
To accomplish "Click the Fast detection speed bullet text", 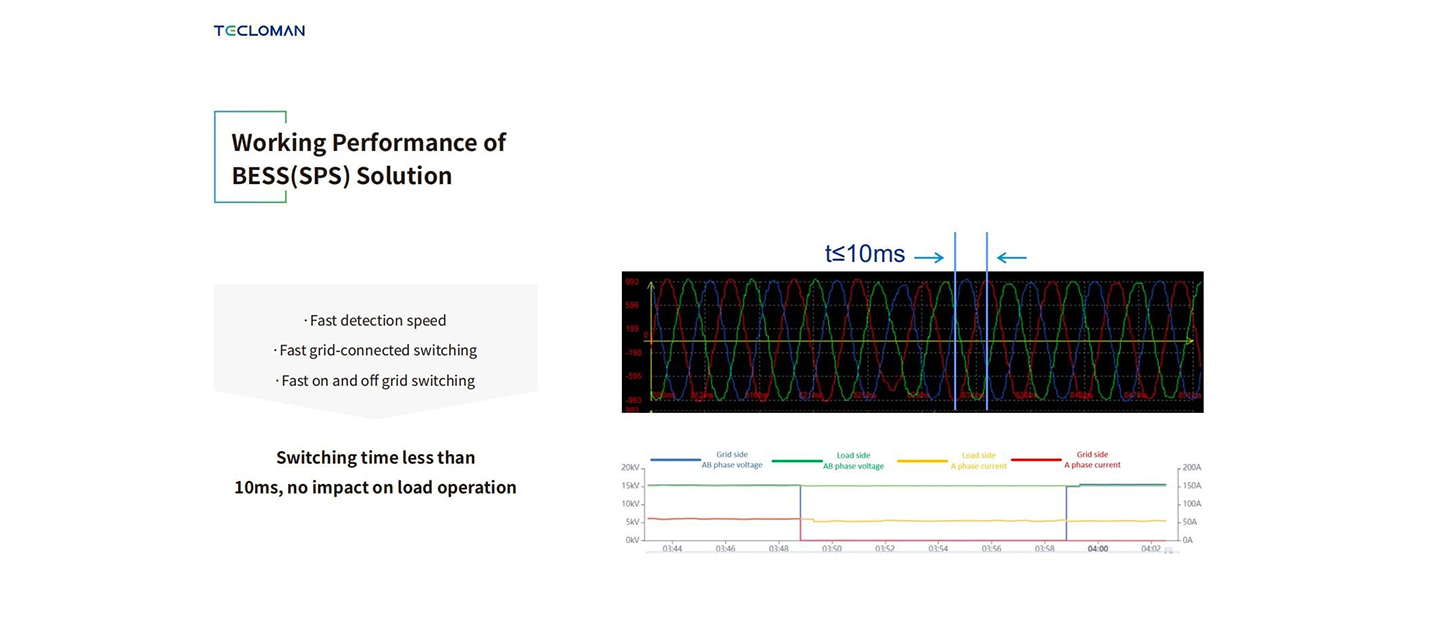I will tap(376, 320).
